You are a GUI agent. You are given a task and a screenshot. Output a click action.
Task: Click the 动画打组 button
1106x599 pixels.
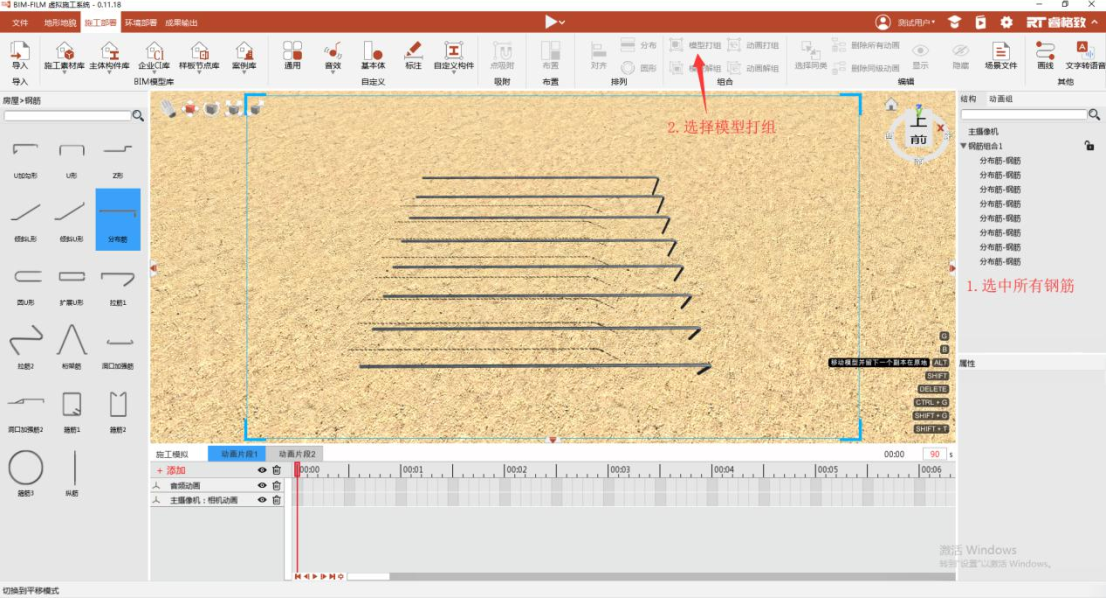click(753, 45)
